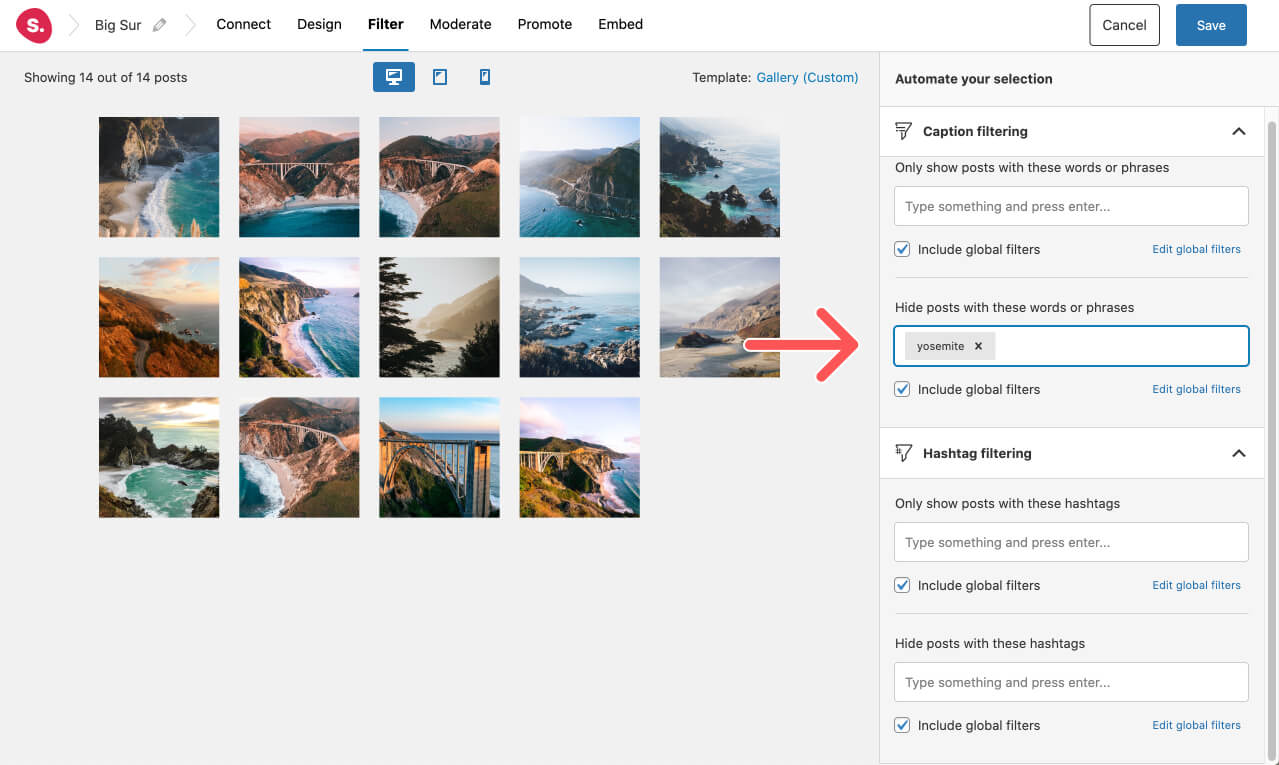Click the Hashtag filtering funnel icon
This screenshot has width=1279, height=765.
click(903, 453)
